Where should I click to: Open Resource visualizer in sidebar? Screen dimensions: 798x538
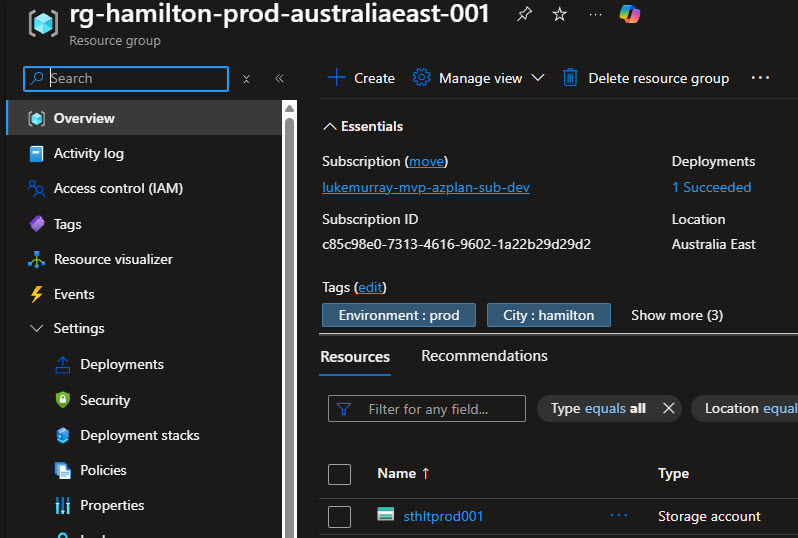[x=112, y=259]
